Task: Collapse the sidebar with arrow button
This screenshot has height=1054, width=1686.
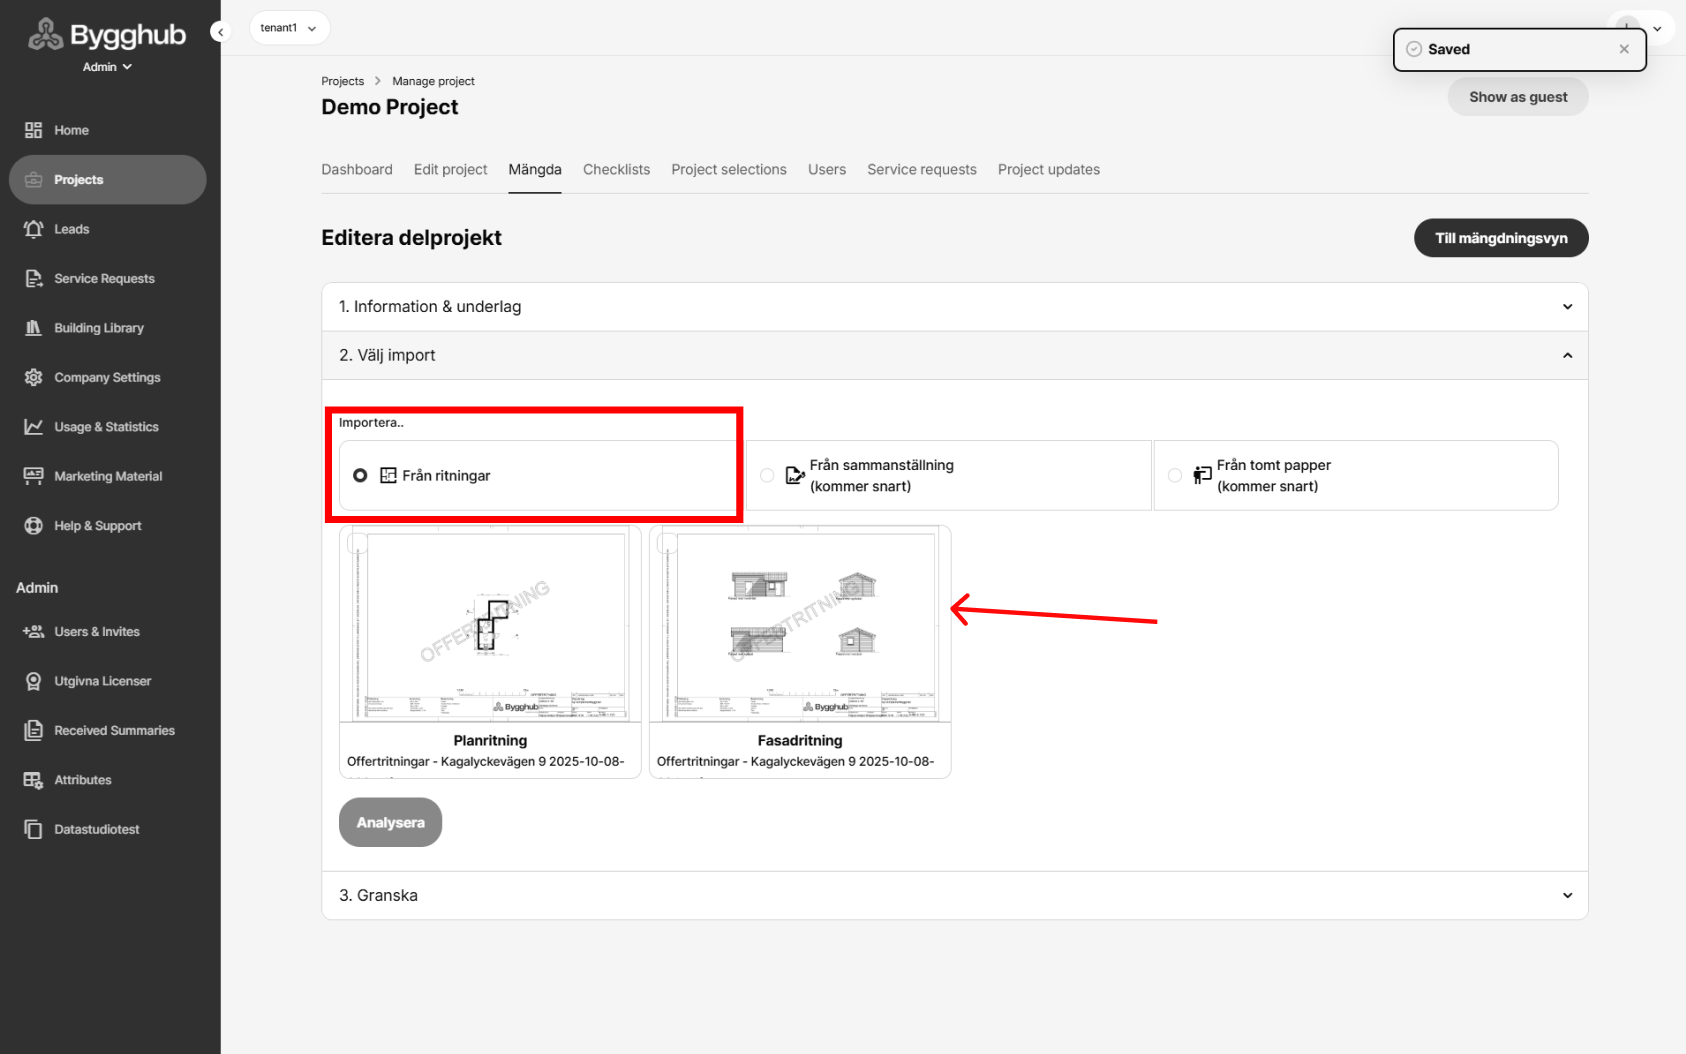Action: tap(220, 32)
